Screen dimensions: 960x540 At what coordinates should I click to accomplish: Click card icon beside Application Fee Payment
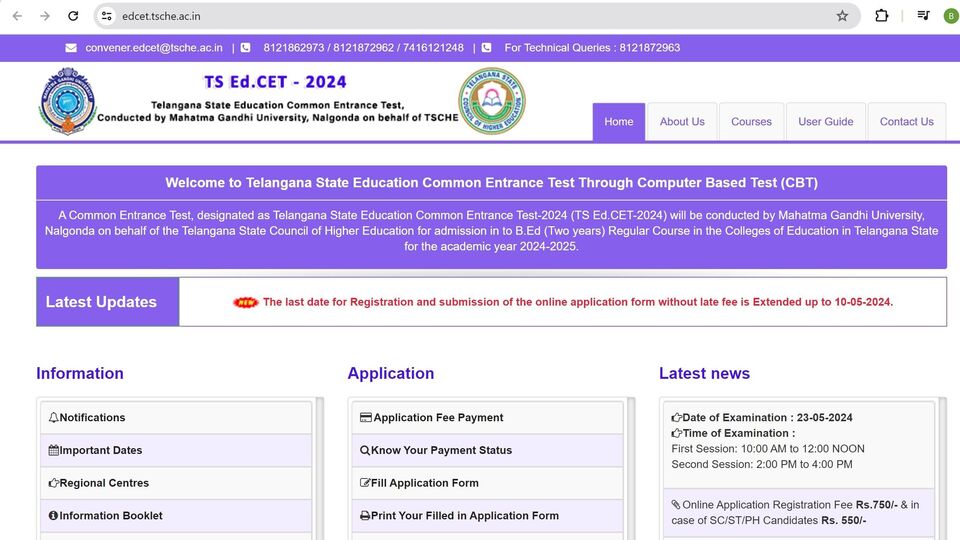(366, 418)
